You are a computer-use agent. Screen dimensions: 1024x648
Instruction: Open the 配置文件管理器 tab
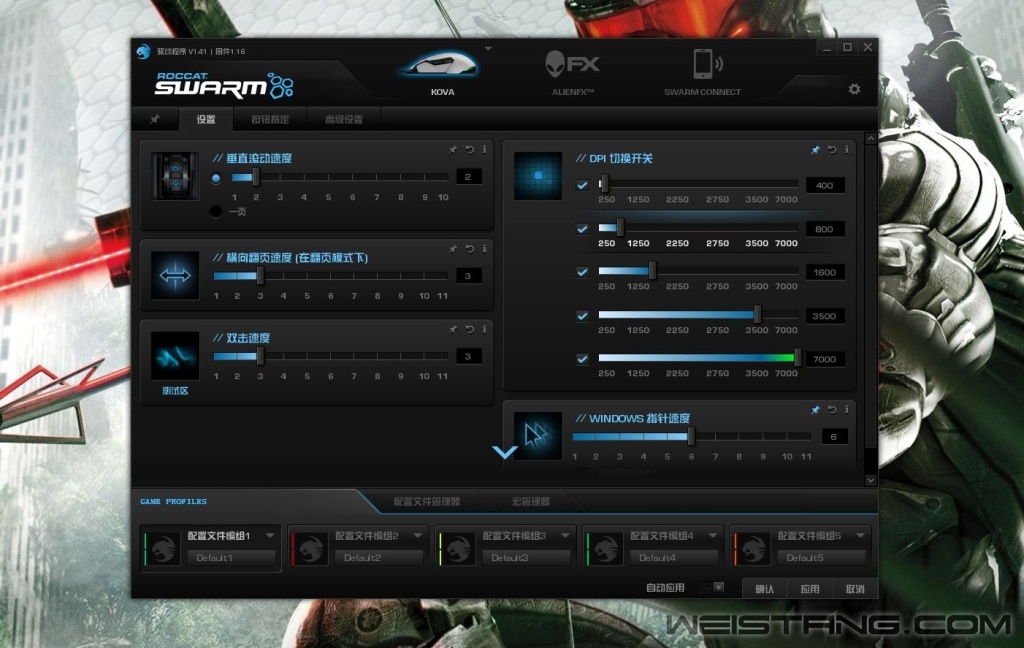coord(427,502)
